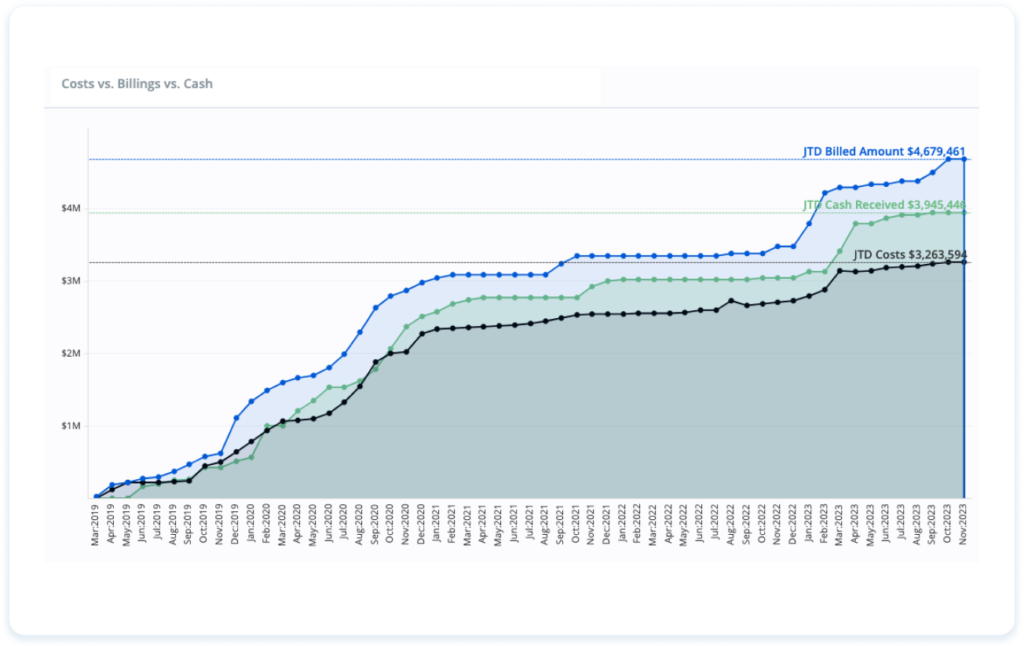Select the black Costs data point for Aug:2022

click(x=731, y=301)
